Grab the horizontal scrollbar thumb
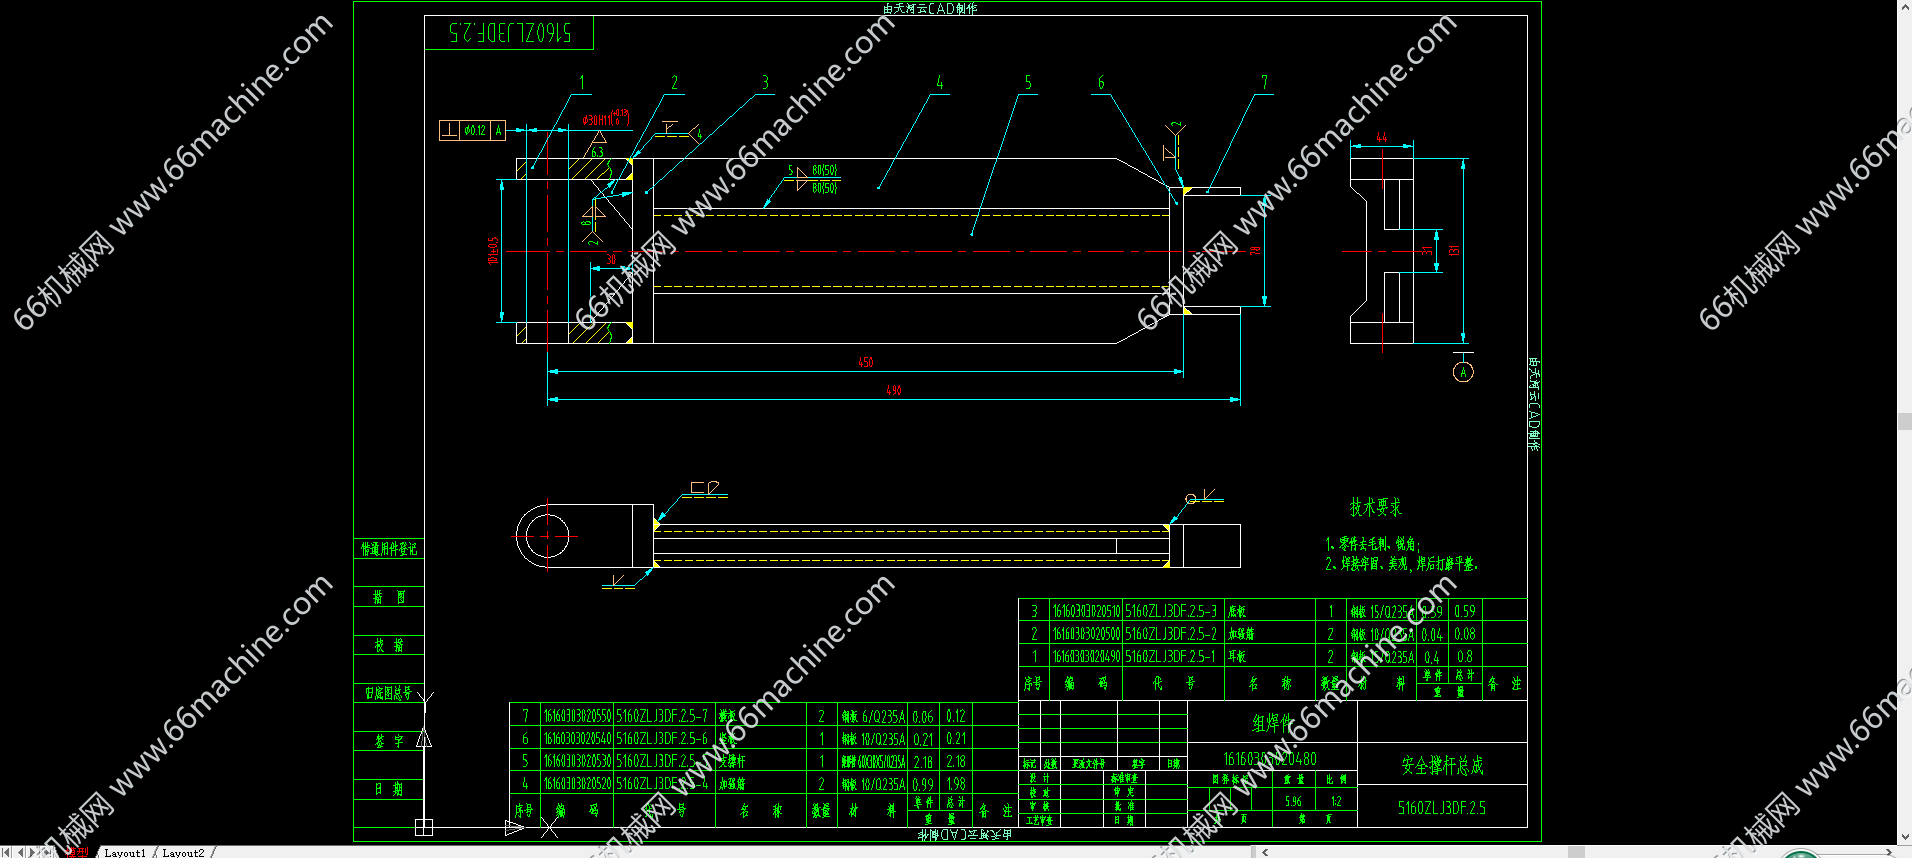 pyautogui.click(x=1576, y=852)
